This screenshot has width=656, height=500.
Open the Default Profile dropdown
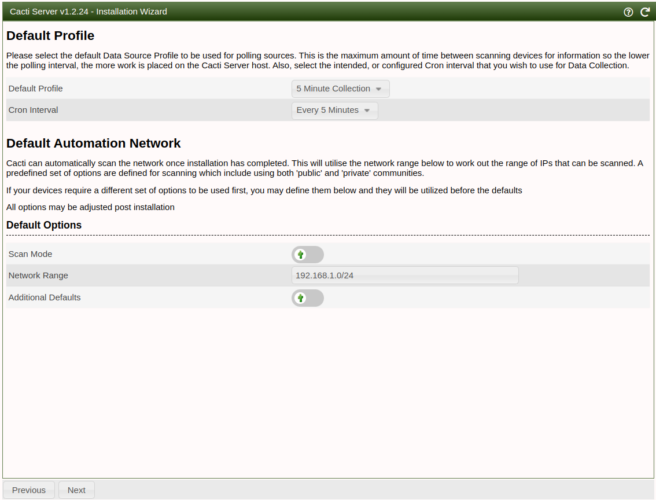pos(341,89)
